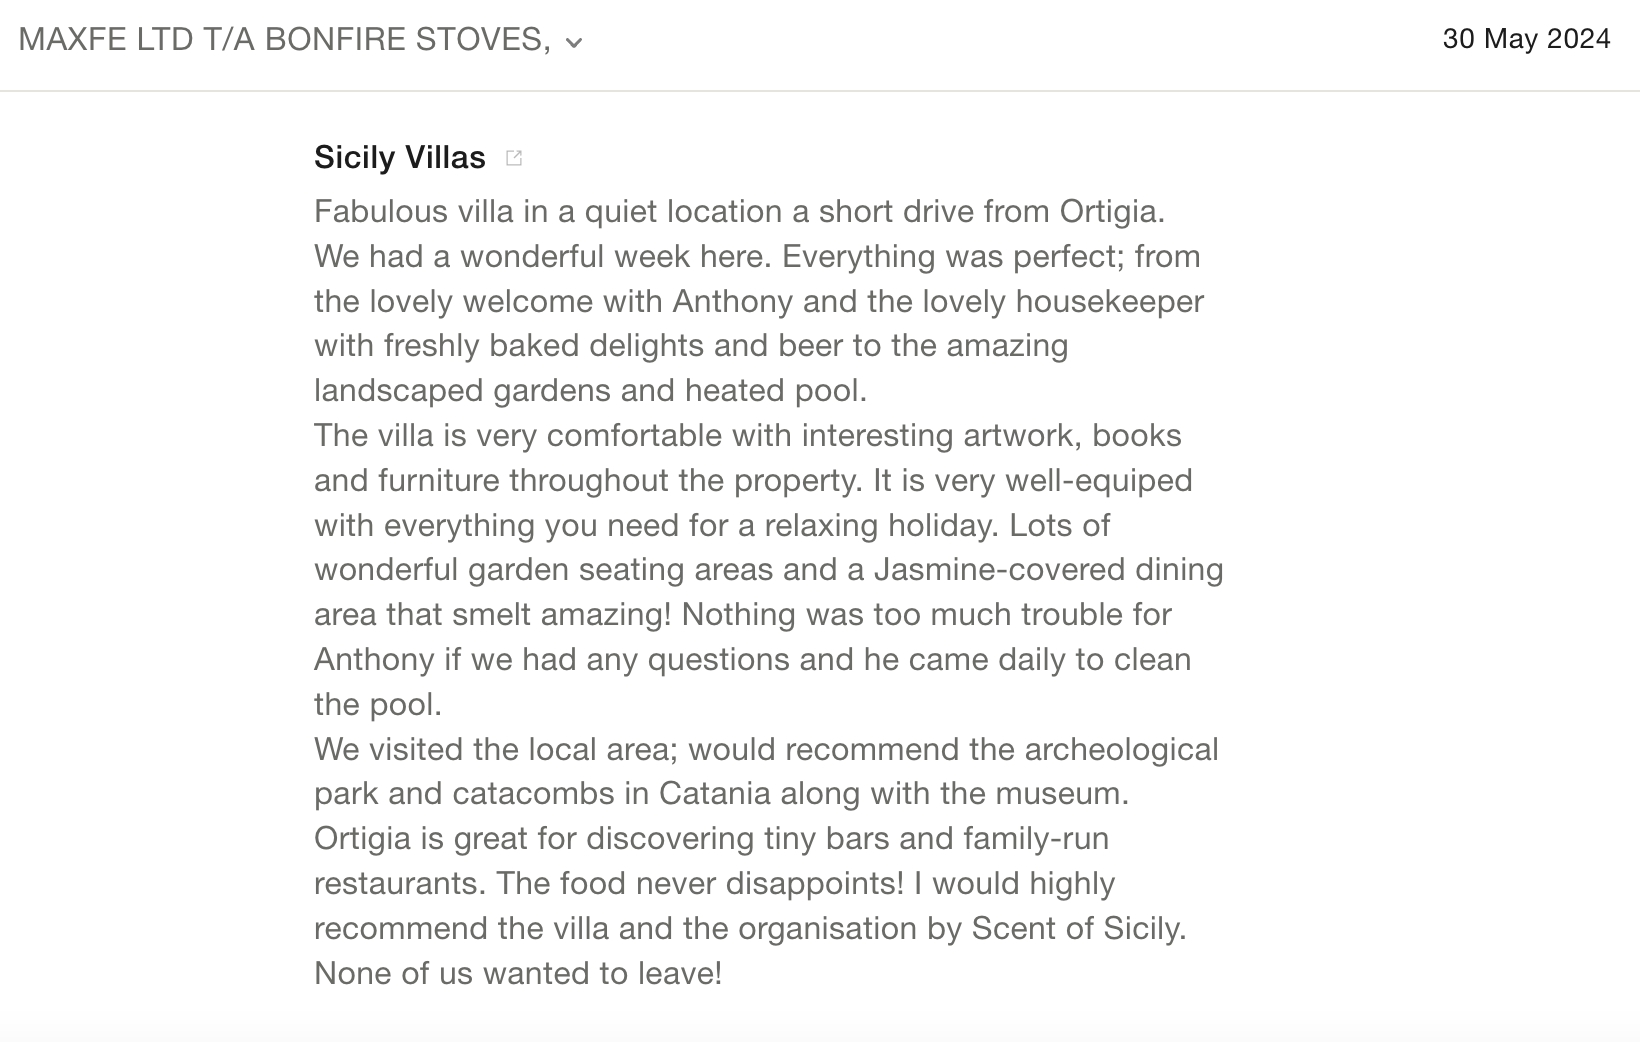
Task: Click the line 'The villa is very comfortable'
Action: (x=747, y=435)
